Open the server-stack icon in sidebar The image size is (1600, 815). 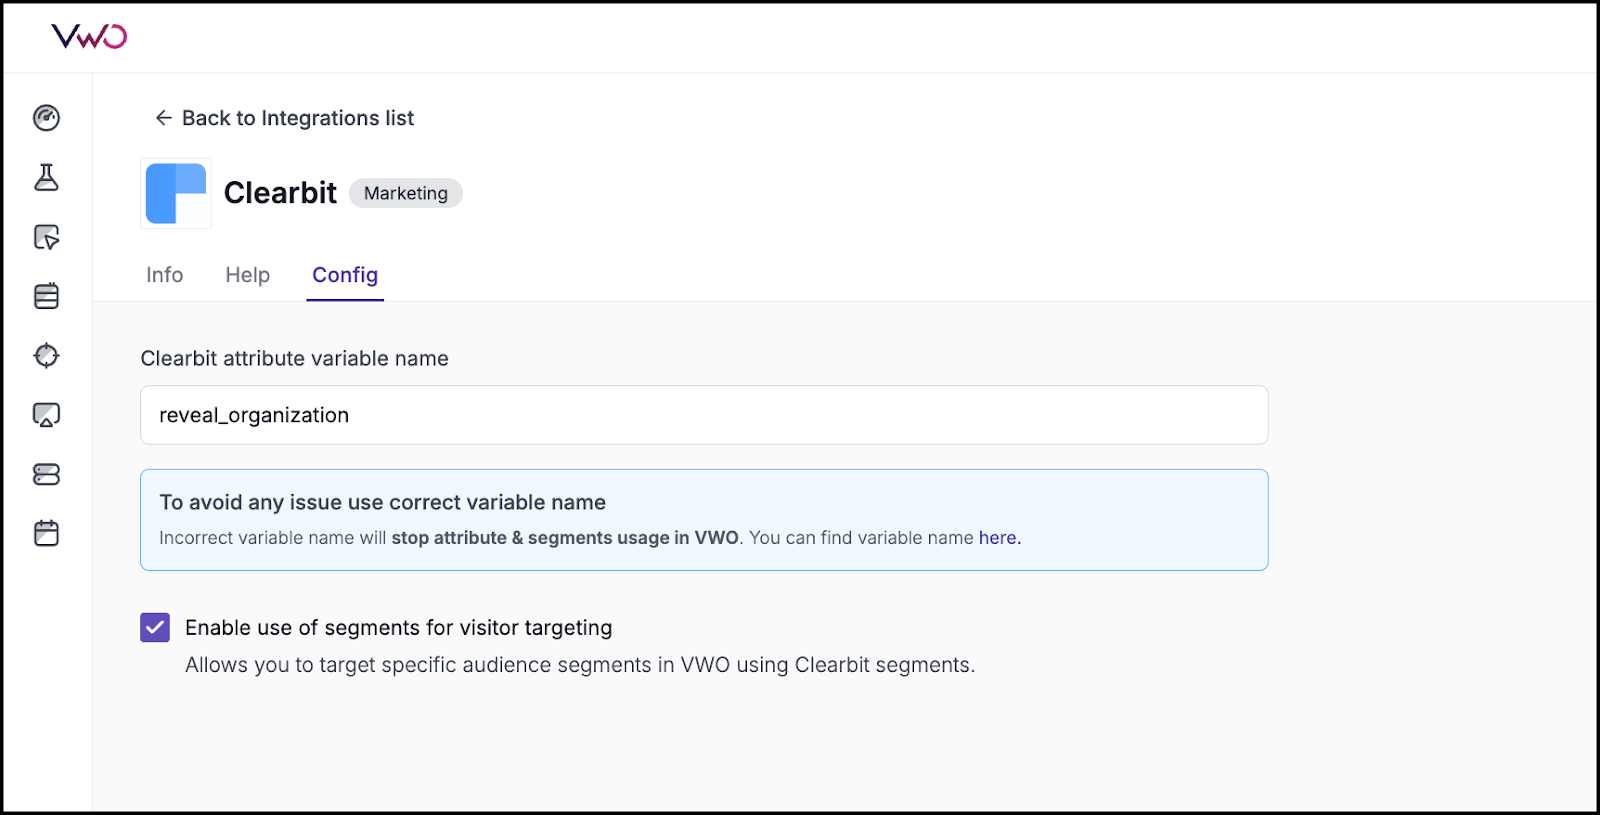coord(46,474)
